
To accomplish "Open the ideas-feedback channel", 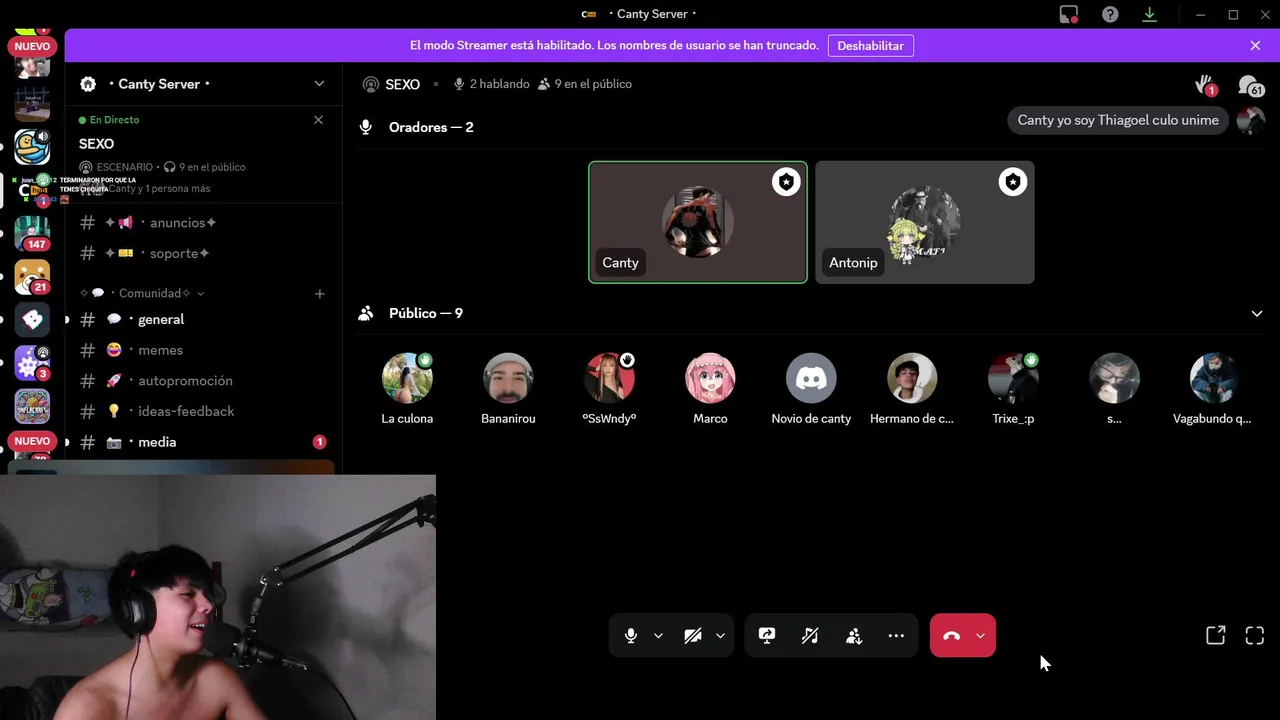I will (x=203, y=411).
